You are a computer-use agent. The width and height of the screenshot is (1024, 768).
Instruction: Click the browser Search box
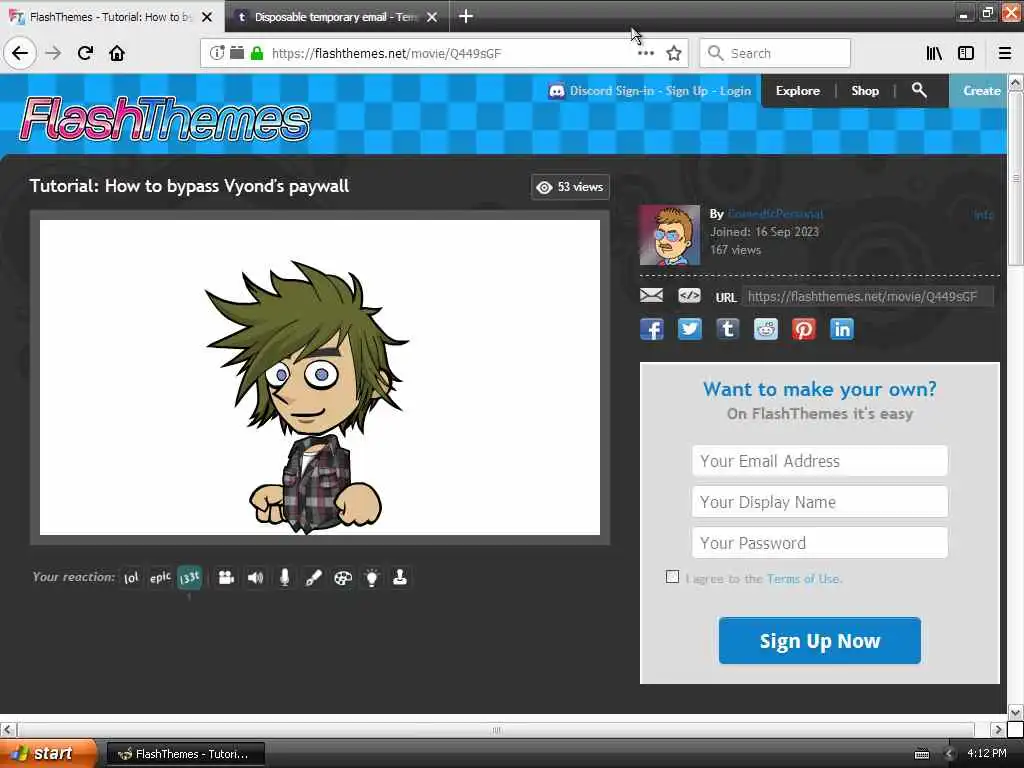click(x=775, y=53)
